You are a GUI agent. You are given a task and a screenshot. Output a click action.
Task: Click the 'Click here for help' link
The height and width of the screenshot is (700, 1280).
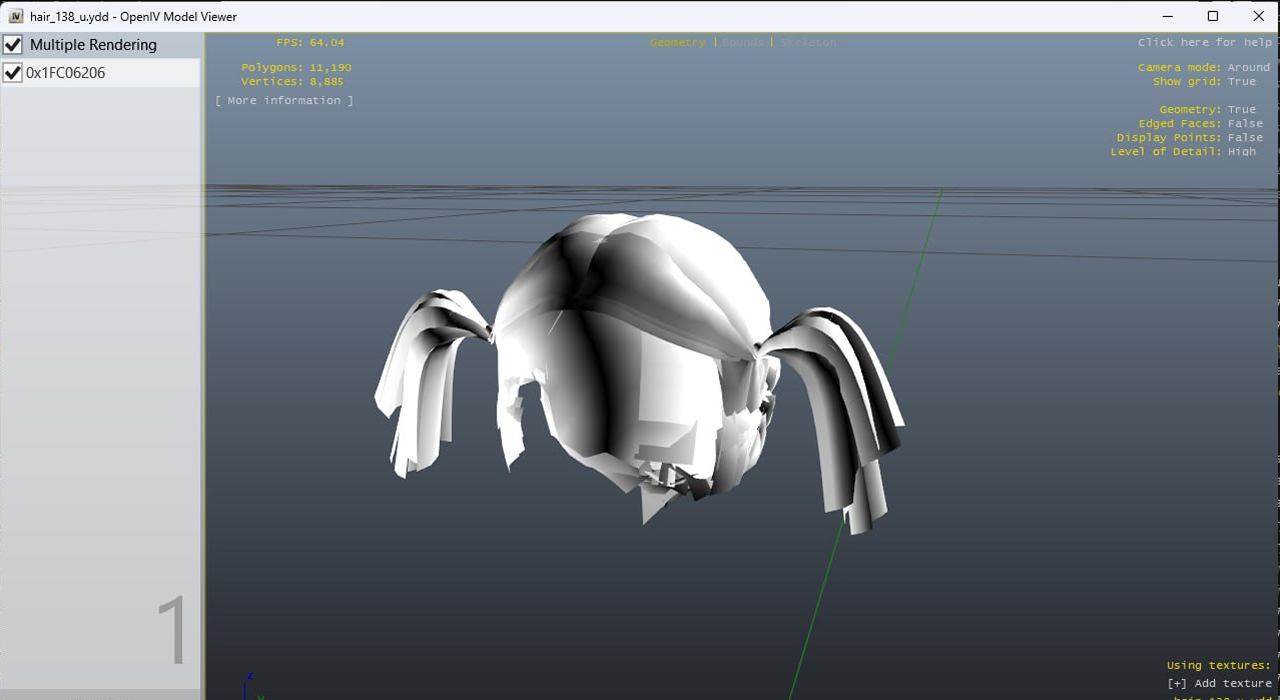(x=1205, y=42)
